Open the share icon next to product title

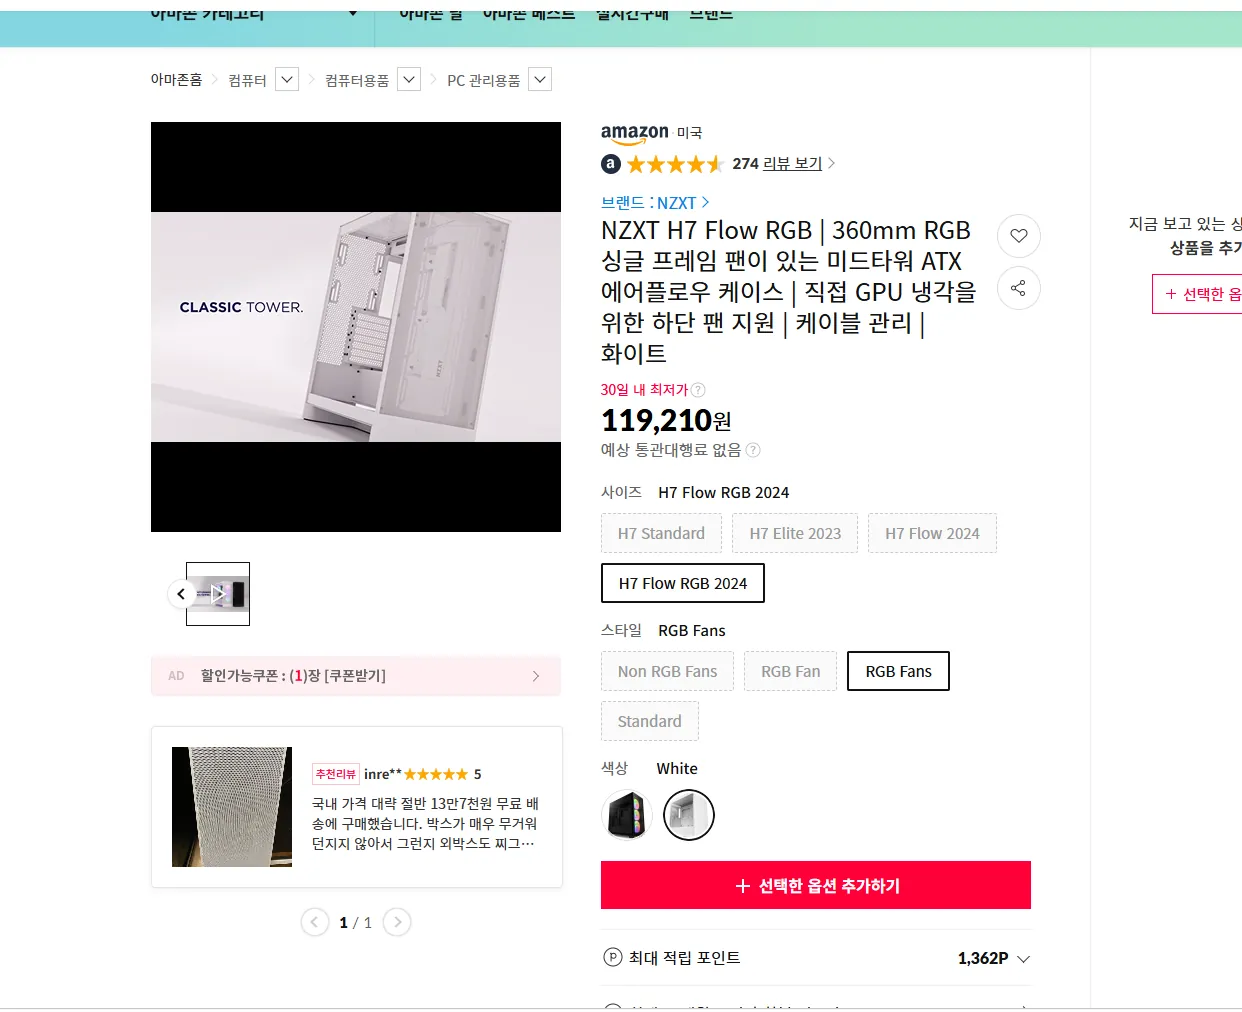click(1018, 288)
